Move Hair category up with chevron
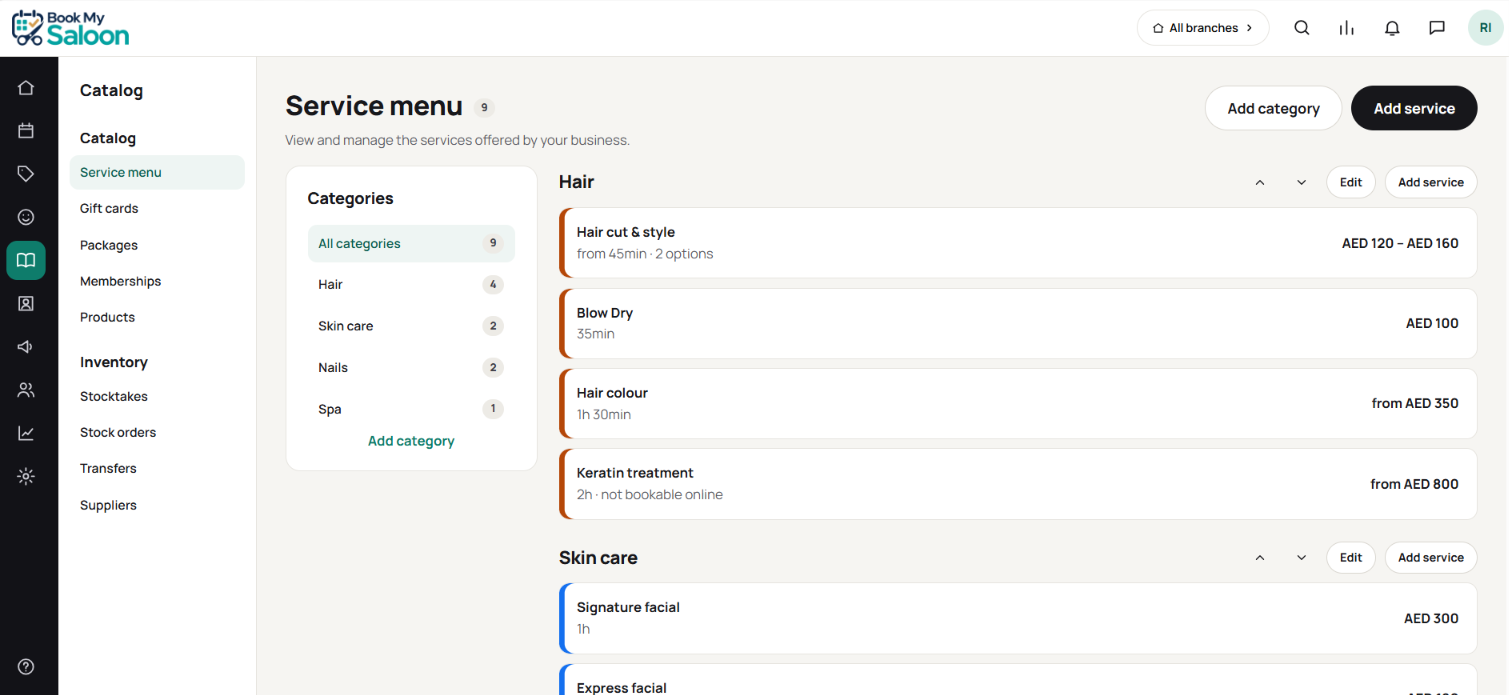This screenshot has width=1509, height=695. tap(1260, 182)
